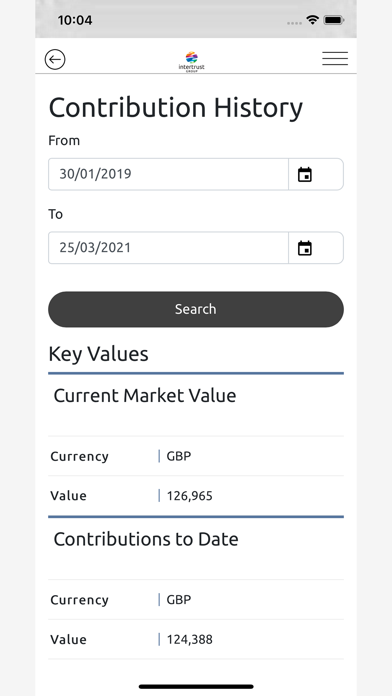Viewport: 392px width, 696px height.
Task: Click the Search button
Action: pos(196,309)
